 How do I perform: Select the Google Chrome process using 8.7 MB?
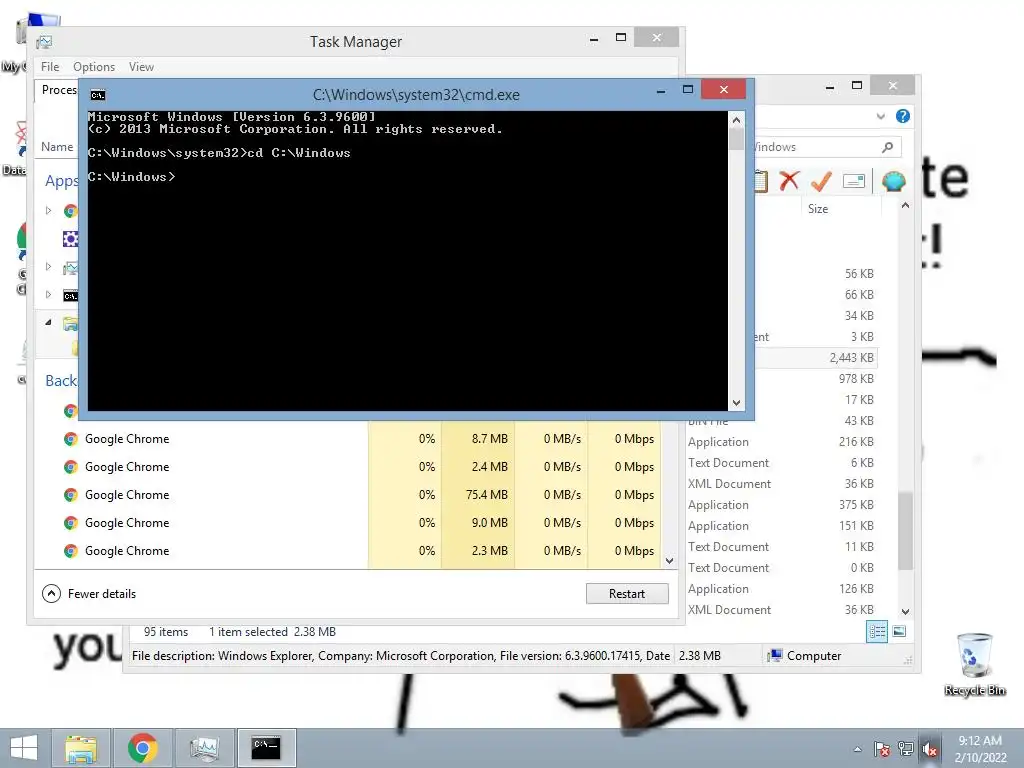[x=348, y=439]
